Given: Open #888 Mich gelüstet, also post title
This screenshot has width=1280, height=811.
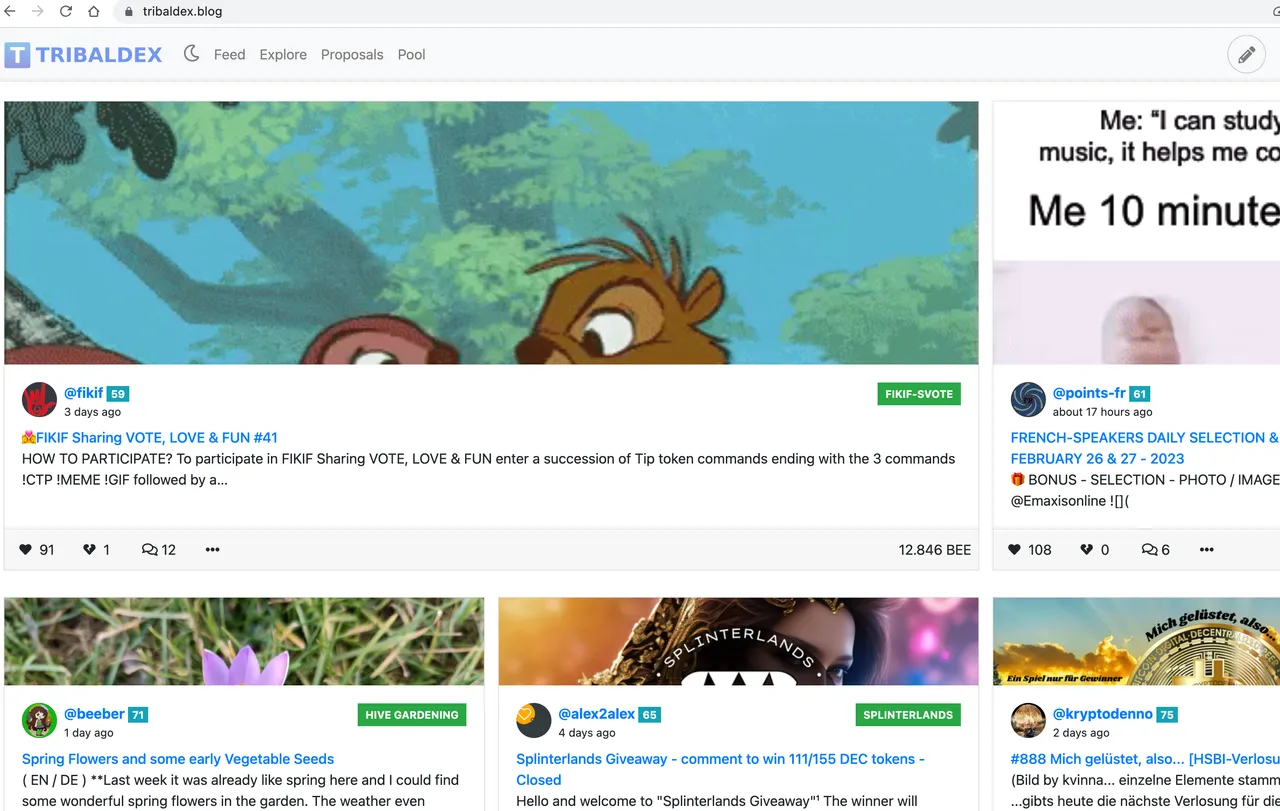Looking at the screenshot, I should (1145, 759).
